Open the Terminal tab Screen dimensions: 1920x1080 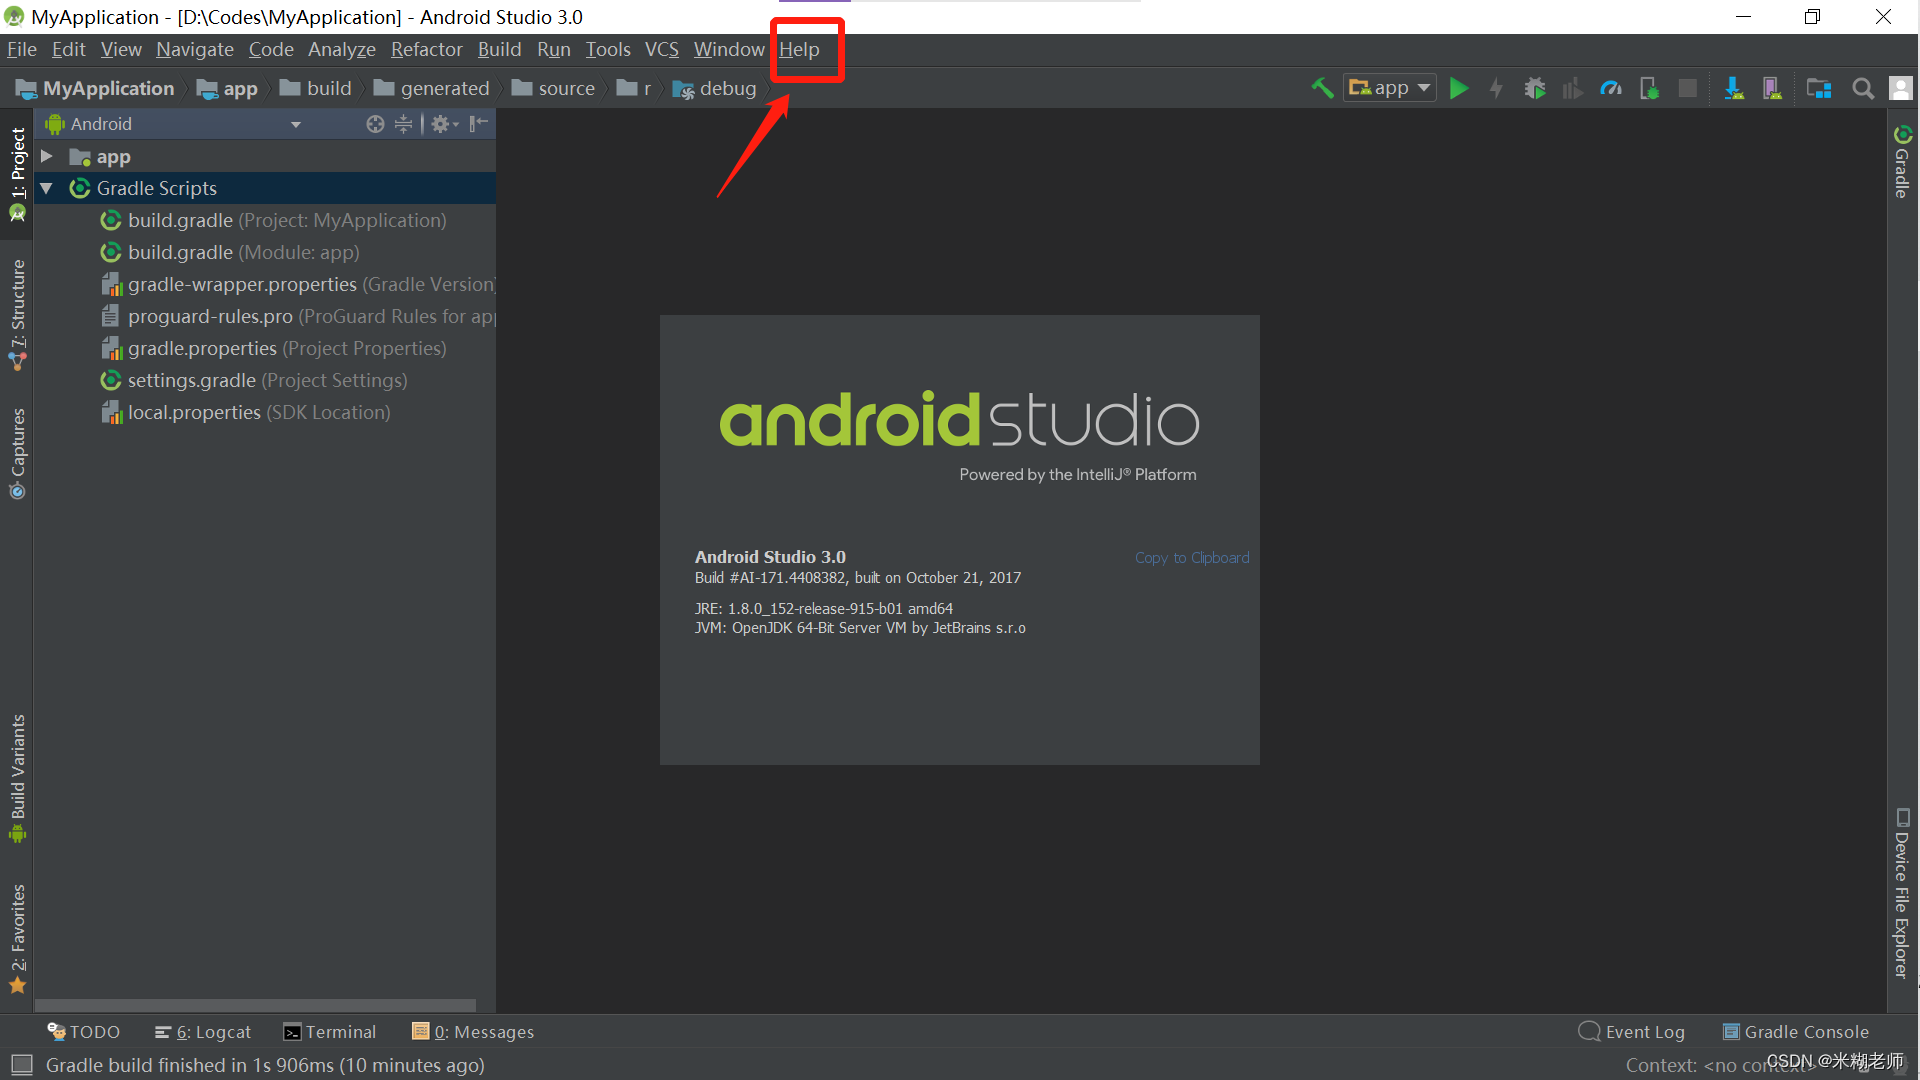330,1032
